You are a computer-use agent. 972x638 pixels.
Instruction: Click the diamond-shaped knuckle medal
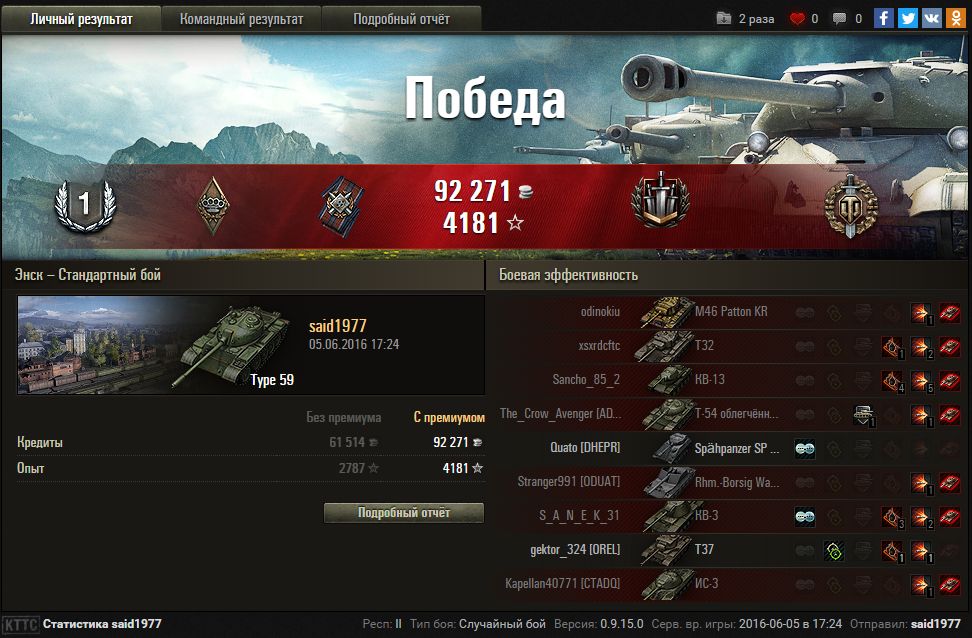click(213, 205)
